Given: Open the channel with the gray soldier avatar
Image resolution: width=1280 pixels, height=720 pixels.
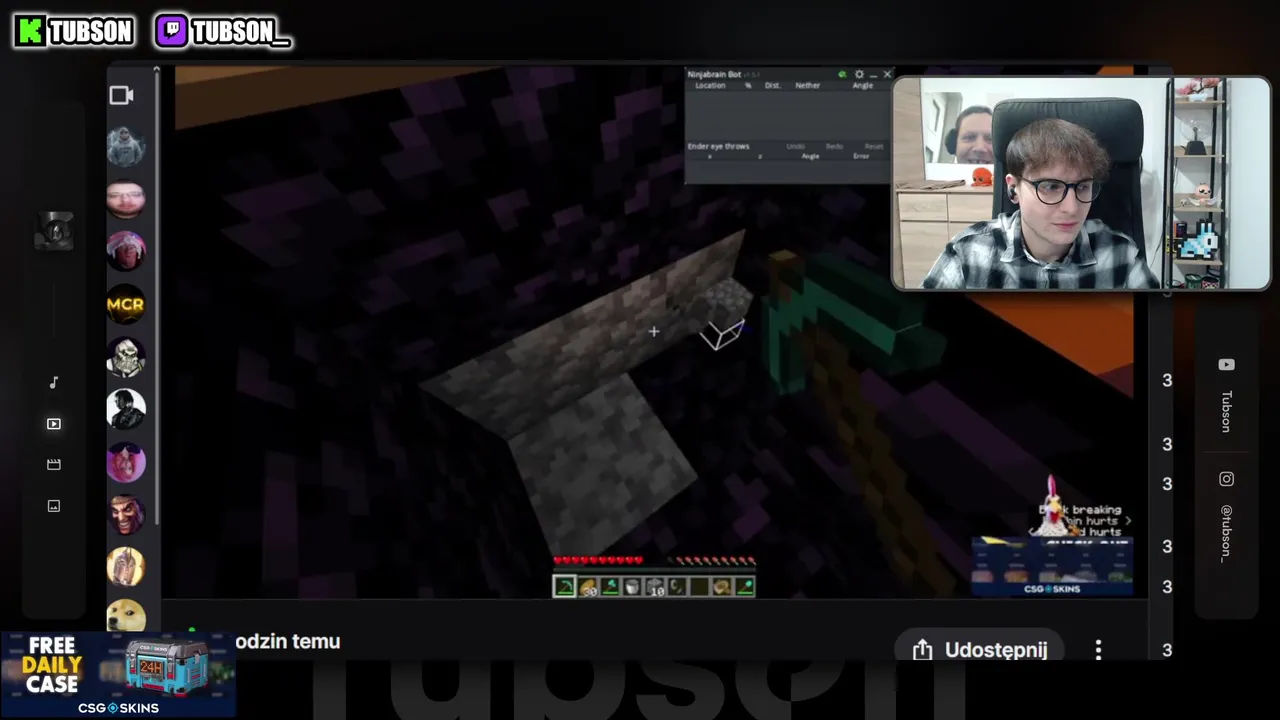Looking at the screenshot, I should (x=126, y=147).
